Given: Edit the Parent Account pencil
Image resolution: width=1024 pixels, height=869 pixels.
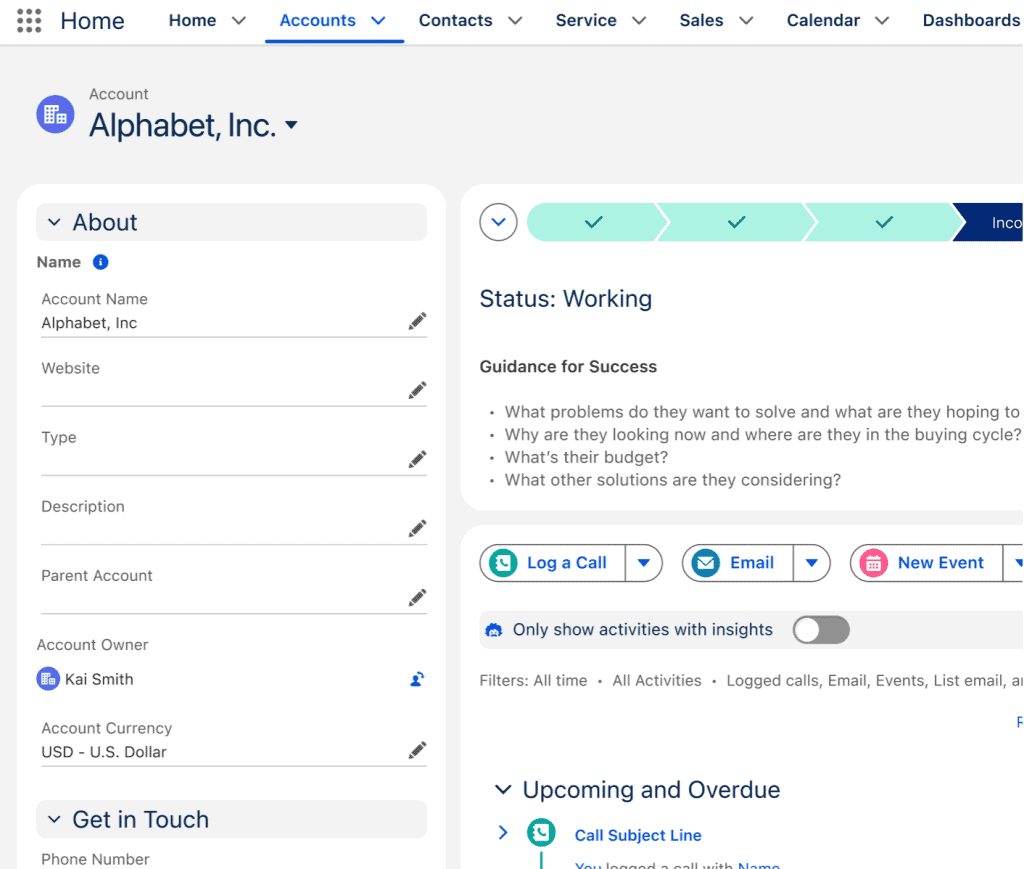Looking at the screenshot, I should click(417, 597).
